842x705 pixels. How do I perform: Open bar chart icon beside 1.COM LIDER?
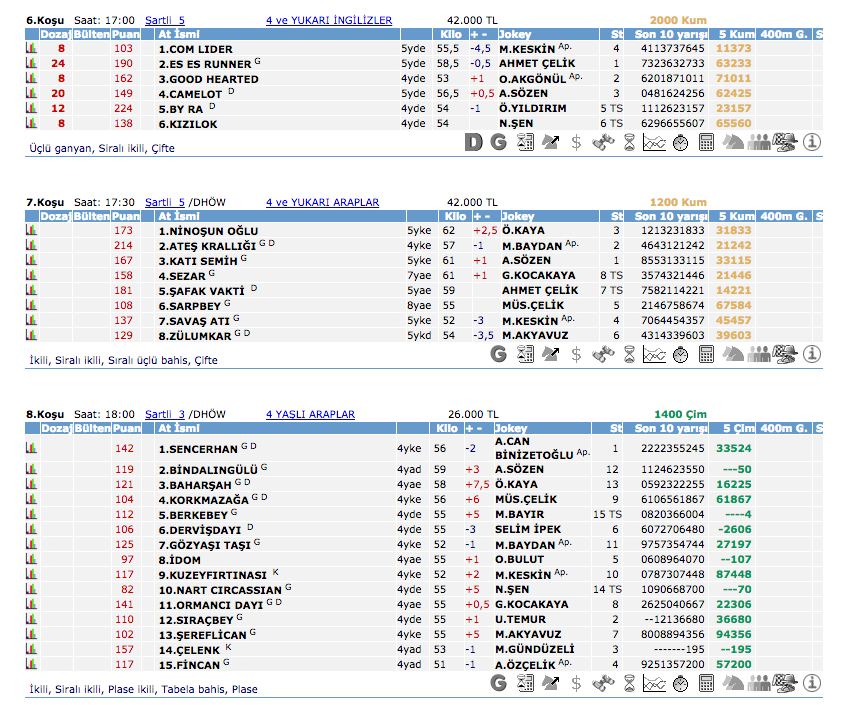[31, 48]
